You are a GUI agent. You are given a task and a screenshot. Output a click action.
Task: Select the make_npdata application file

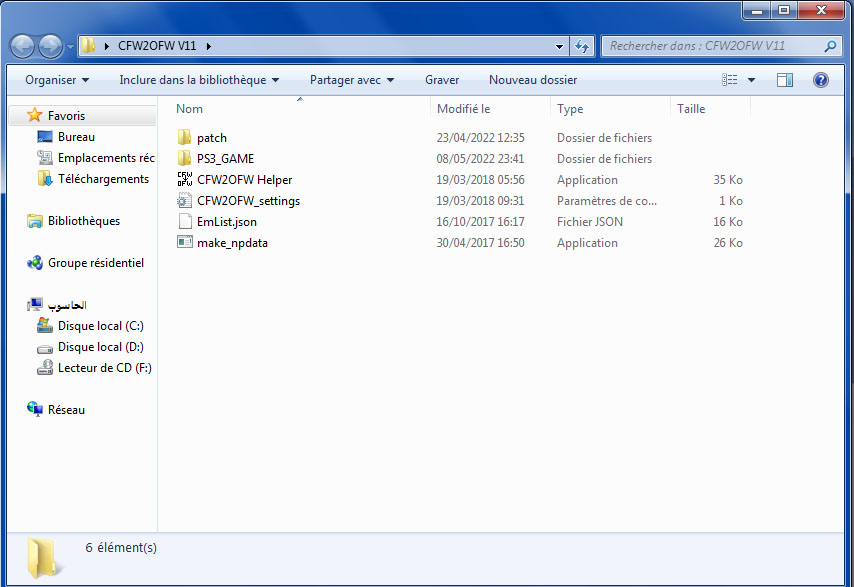232,243
